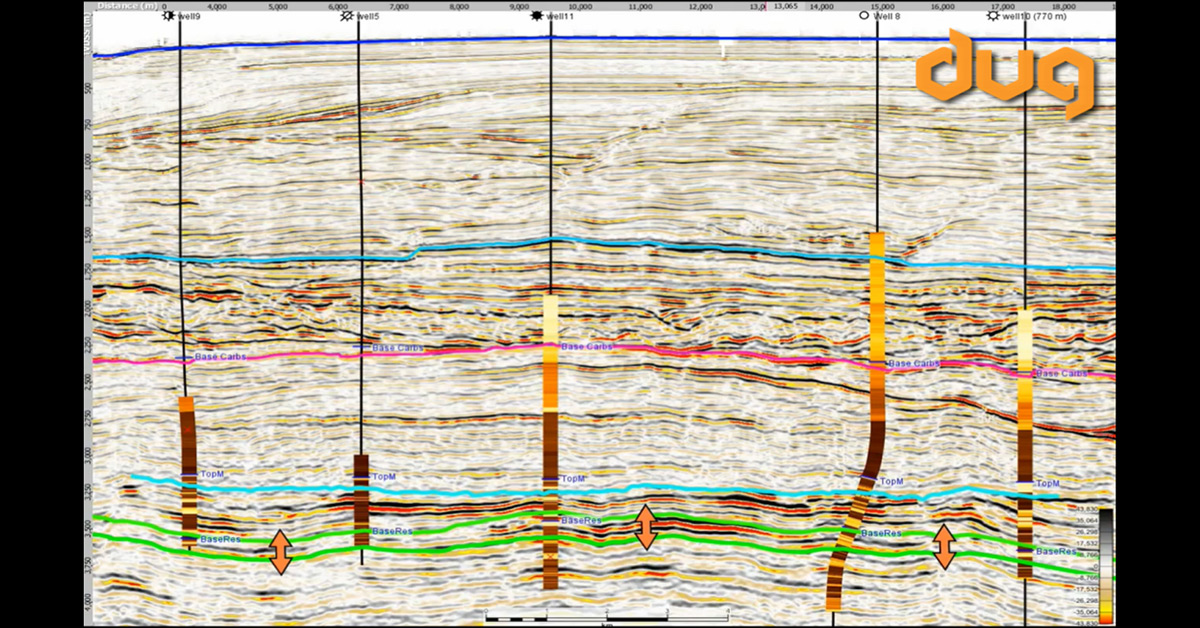This screenshot has height=628, width=1200.
Task: Click the well9 symbol at the top
Action: (168, 16)
